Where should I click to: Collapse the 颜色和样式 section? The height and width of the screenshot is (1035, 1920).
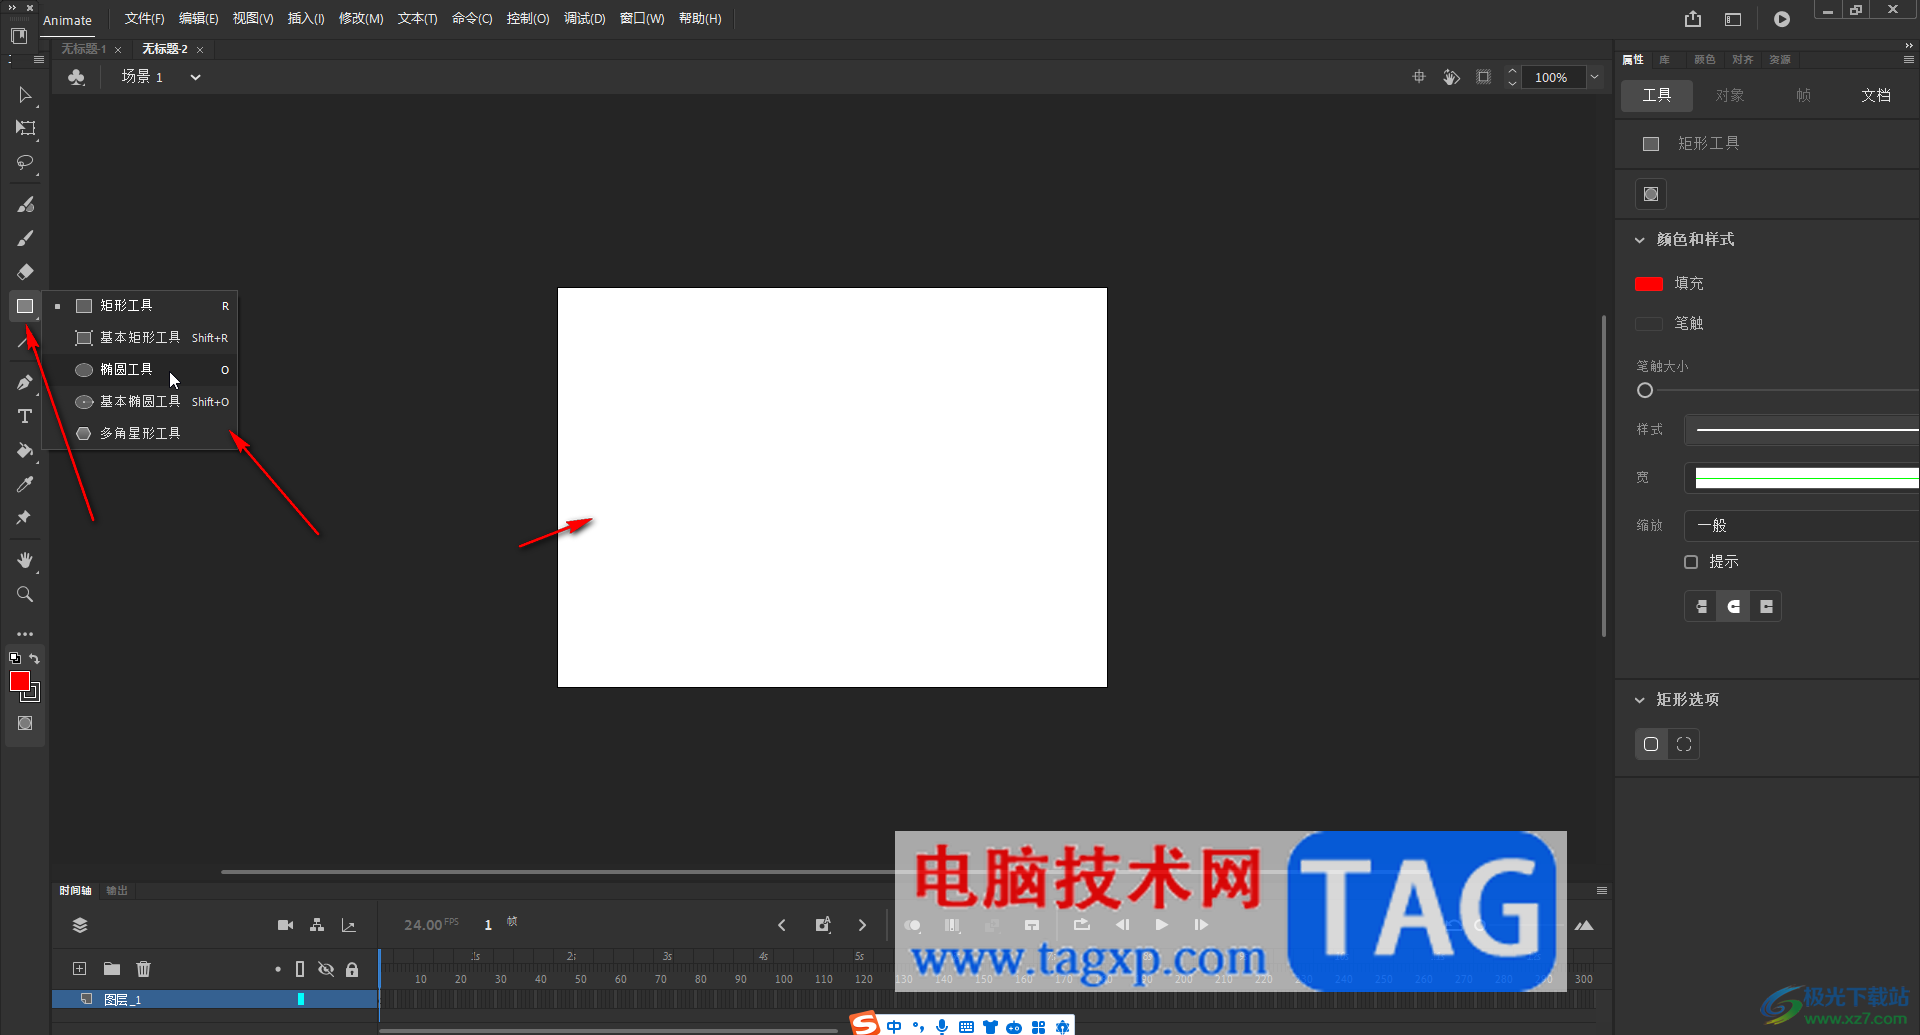1639,240
